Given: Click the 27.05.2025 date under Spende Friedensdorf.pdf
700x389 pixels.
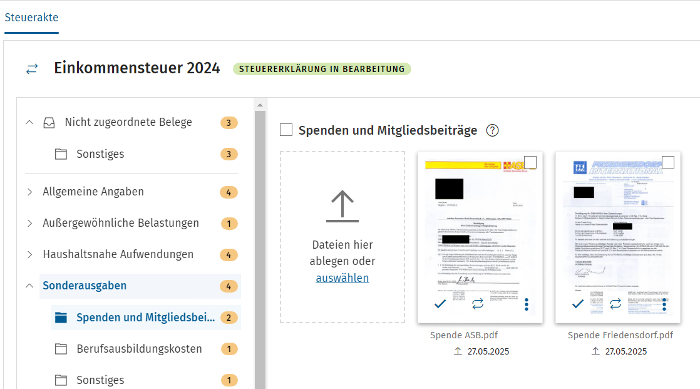Looking at the screenshot, I should click(x=626, y=351).
